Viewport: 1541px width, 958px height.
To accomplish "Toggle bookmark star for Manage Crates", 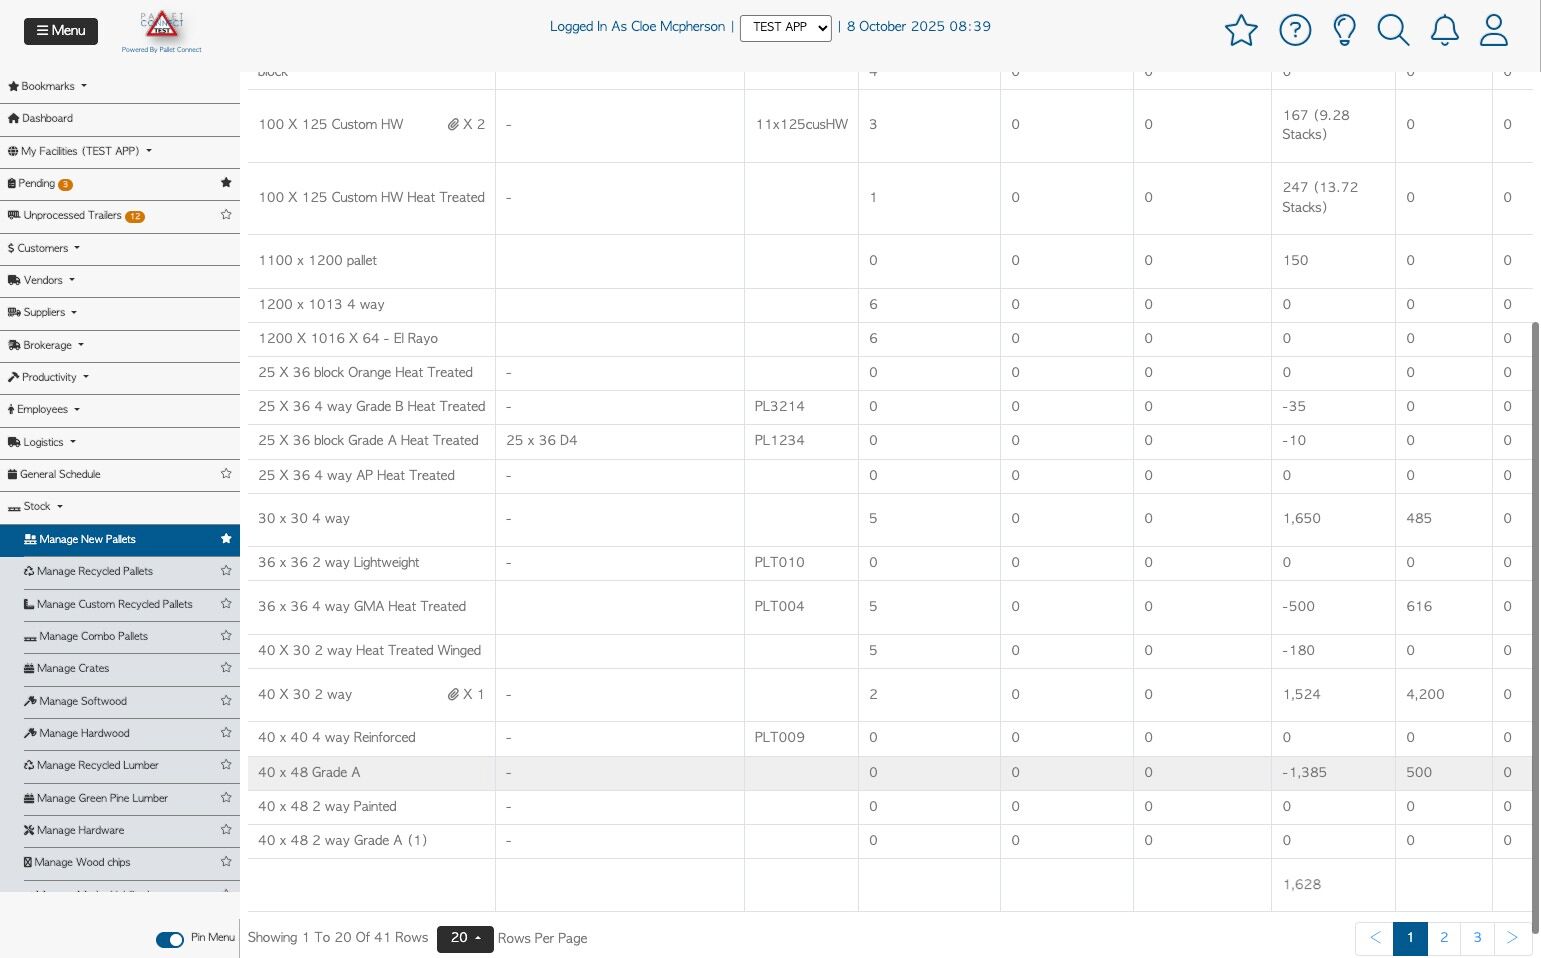I will point(226,668).
